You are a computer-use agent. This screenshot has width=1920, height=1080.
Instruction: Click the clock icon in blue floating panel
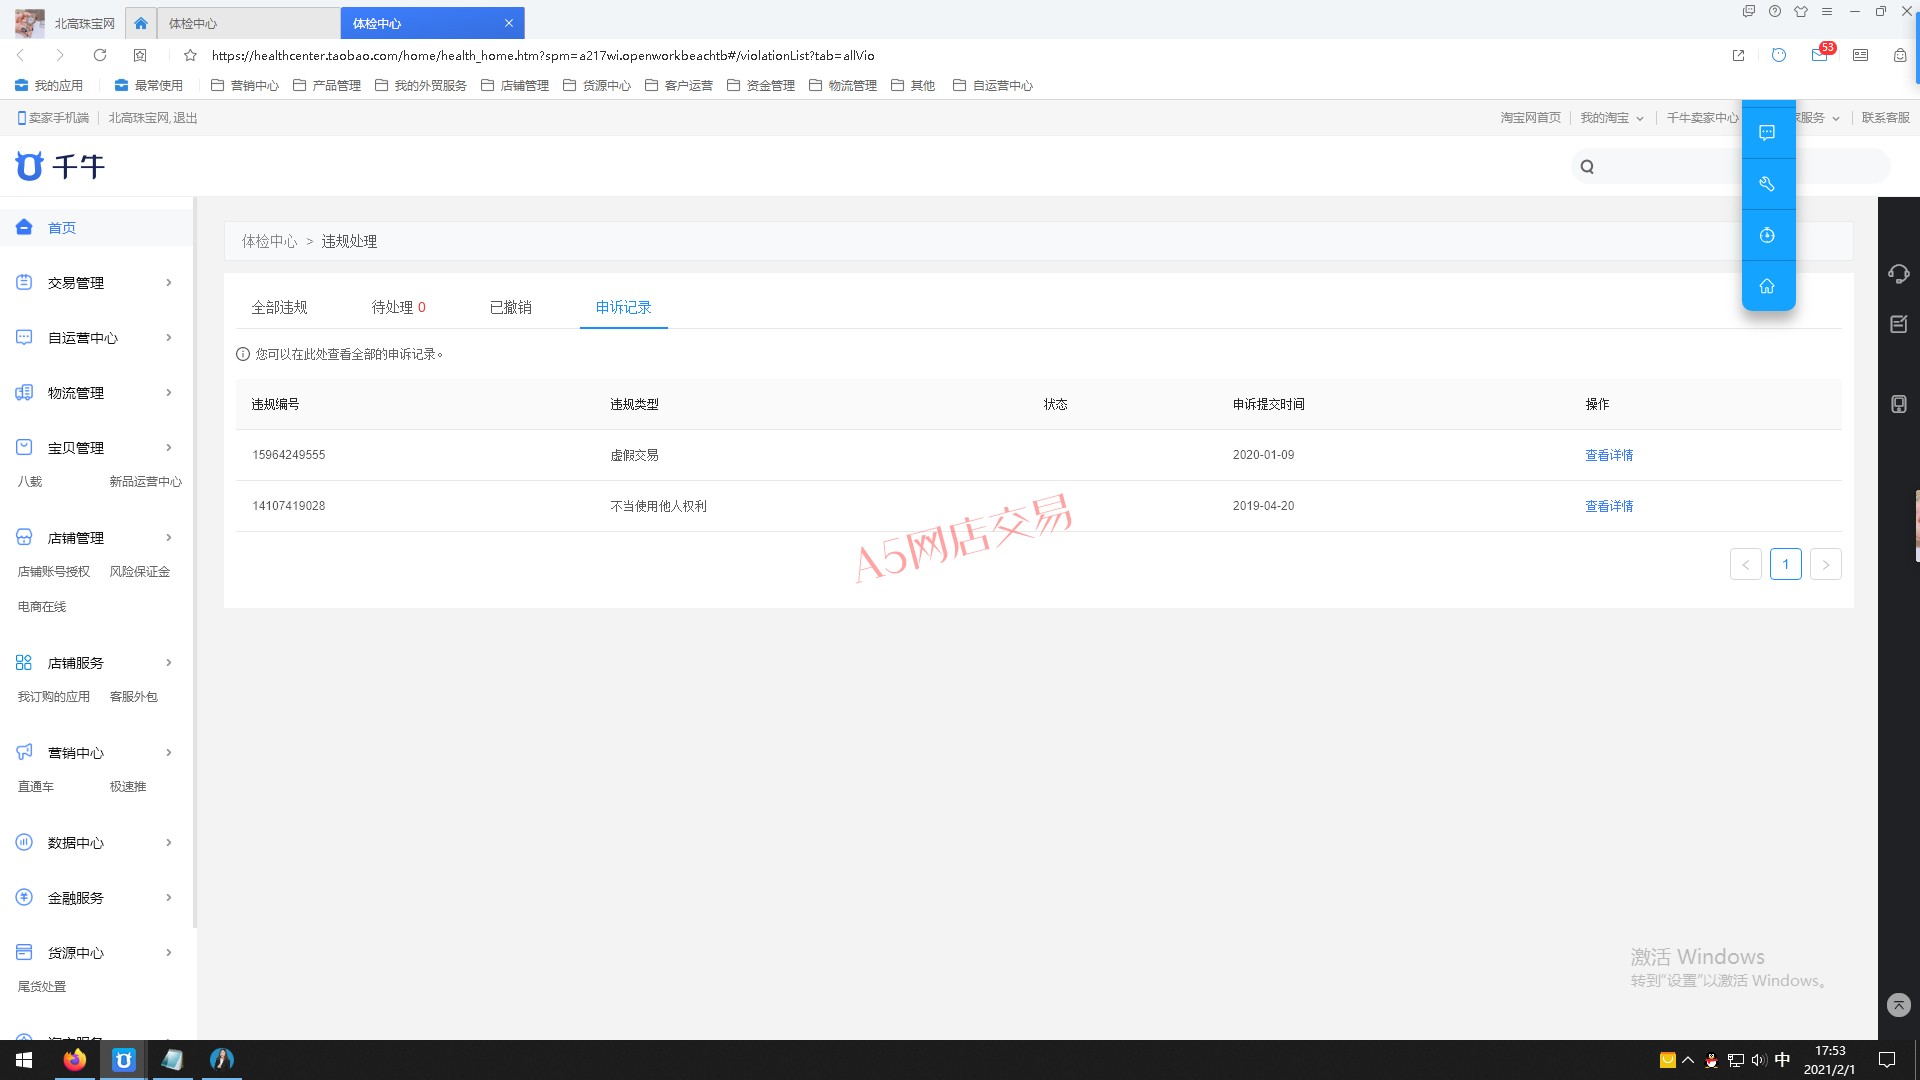coord(1767,235)
